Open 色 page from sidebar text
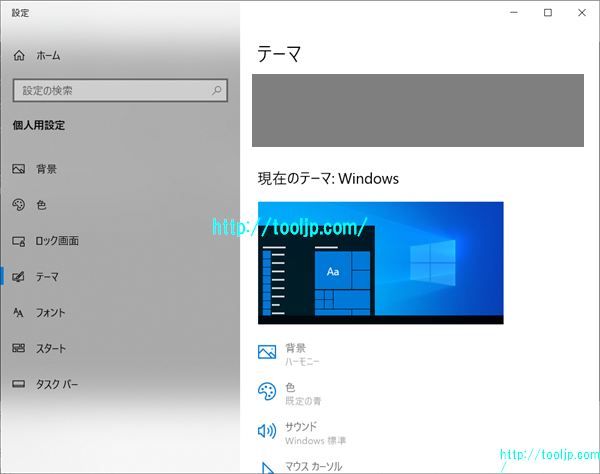 [41, 205]
